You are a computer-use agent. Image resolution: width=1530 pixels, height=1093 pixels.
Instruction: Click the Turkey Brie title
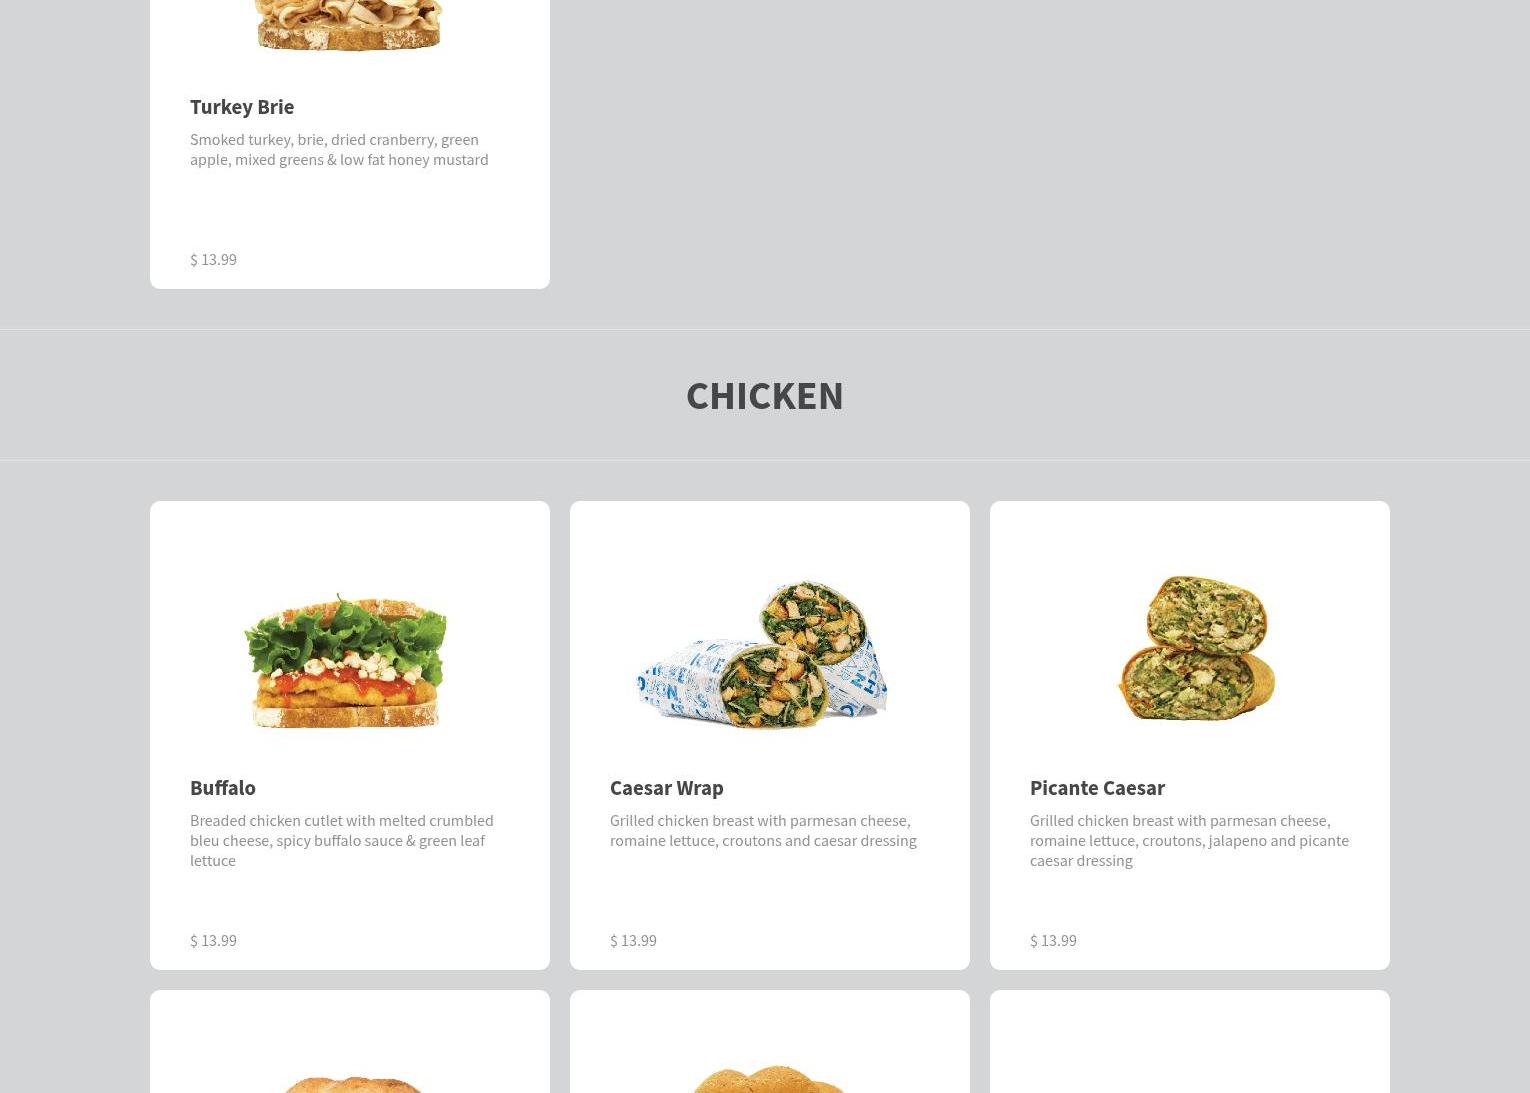(x=242, y=106)
